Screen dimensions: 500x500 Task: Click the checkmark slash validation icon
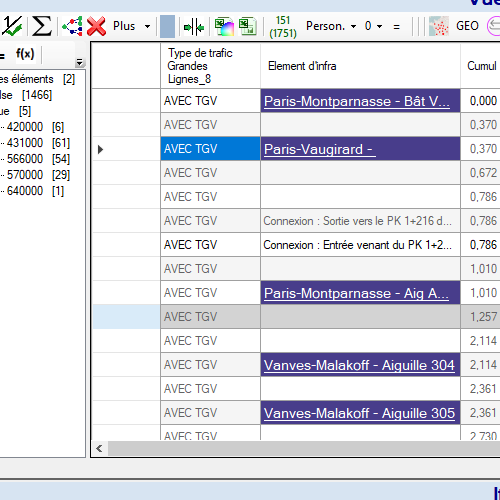[12, 26]
